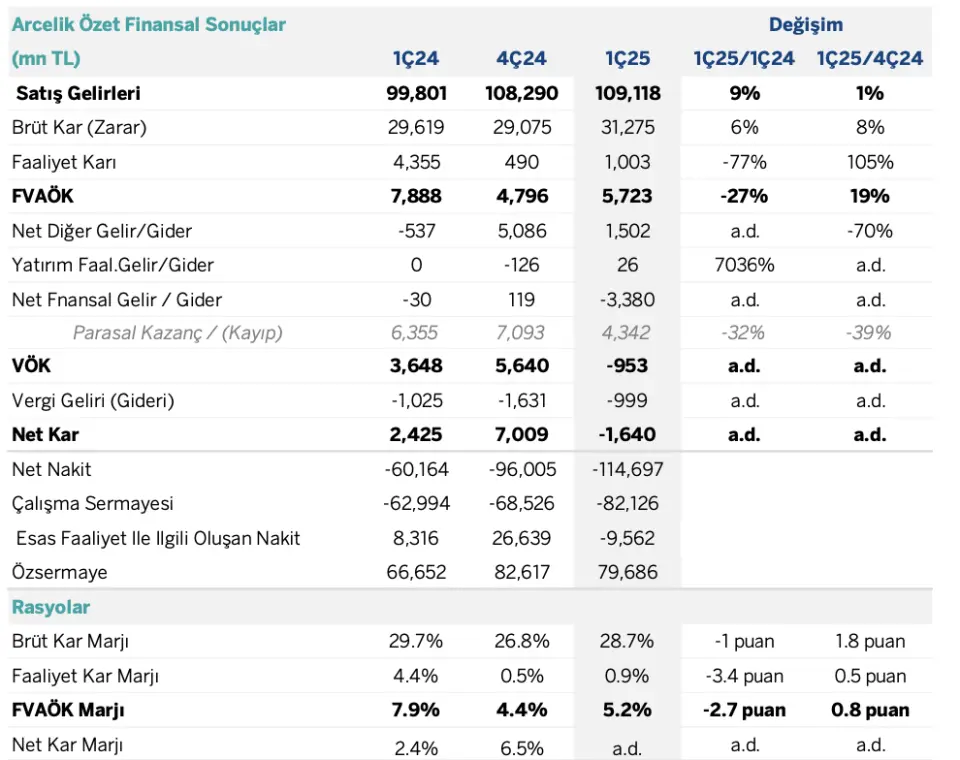The height and width of the screenshot is (760, 960).
Task: Select the '1Ç25/4Ç24' column header
Action: tap(869, 59)
